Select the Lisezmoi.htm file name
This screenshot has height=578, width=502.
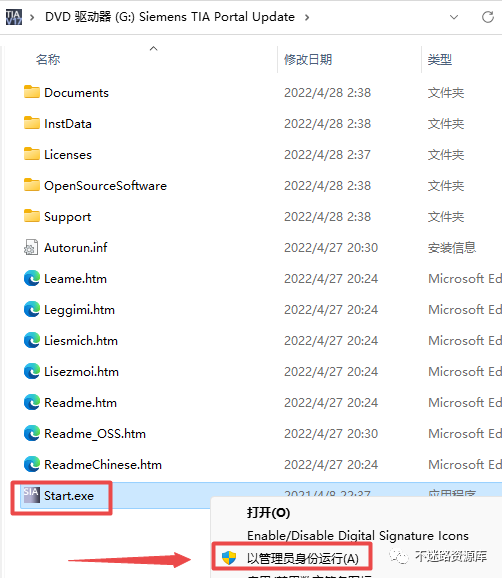click(x=81, y=371)
